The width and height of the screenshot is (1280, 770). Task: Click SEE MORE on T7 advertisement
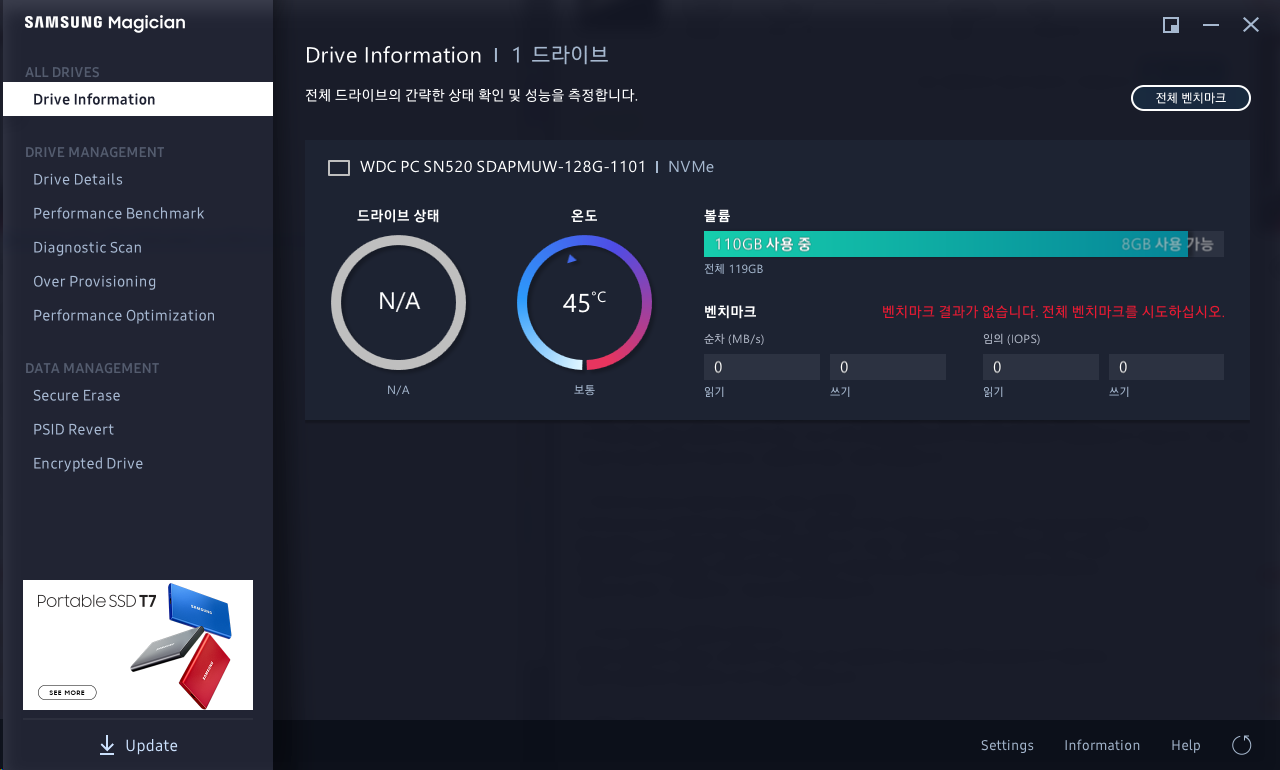[x=68, y=692]
